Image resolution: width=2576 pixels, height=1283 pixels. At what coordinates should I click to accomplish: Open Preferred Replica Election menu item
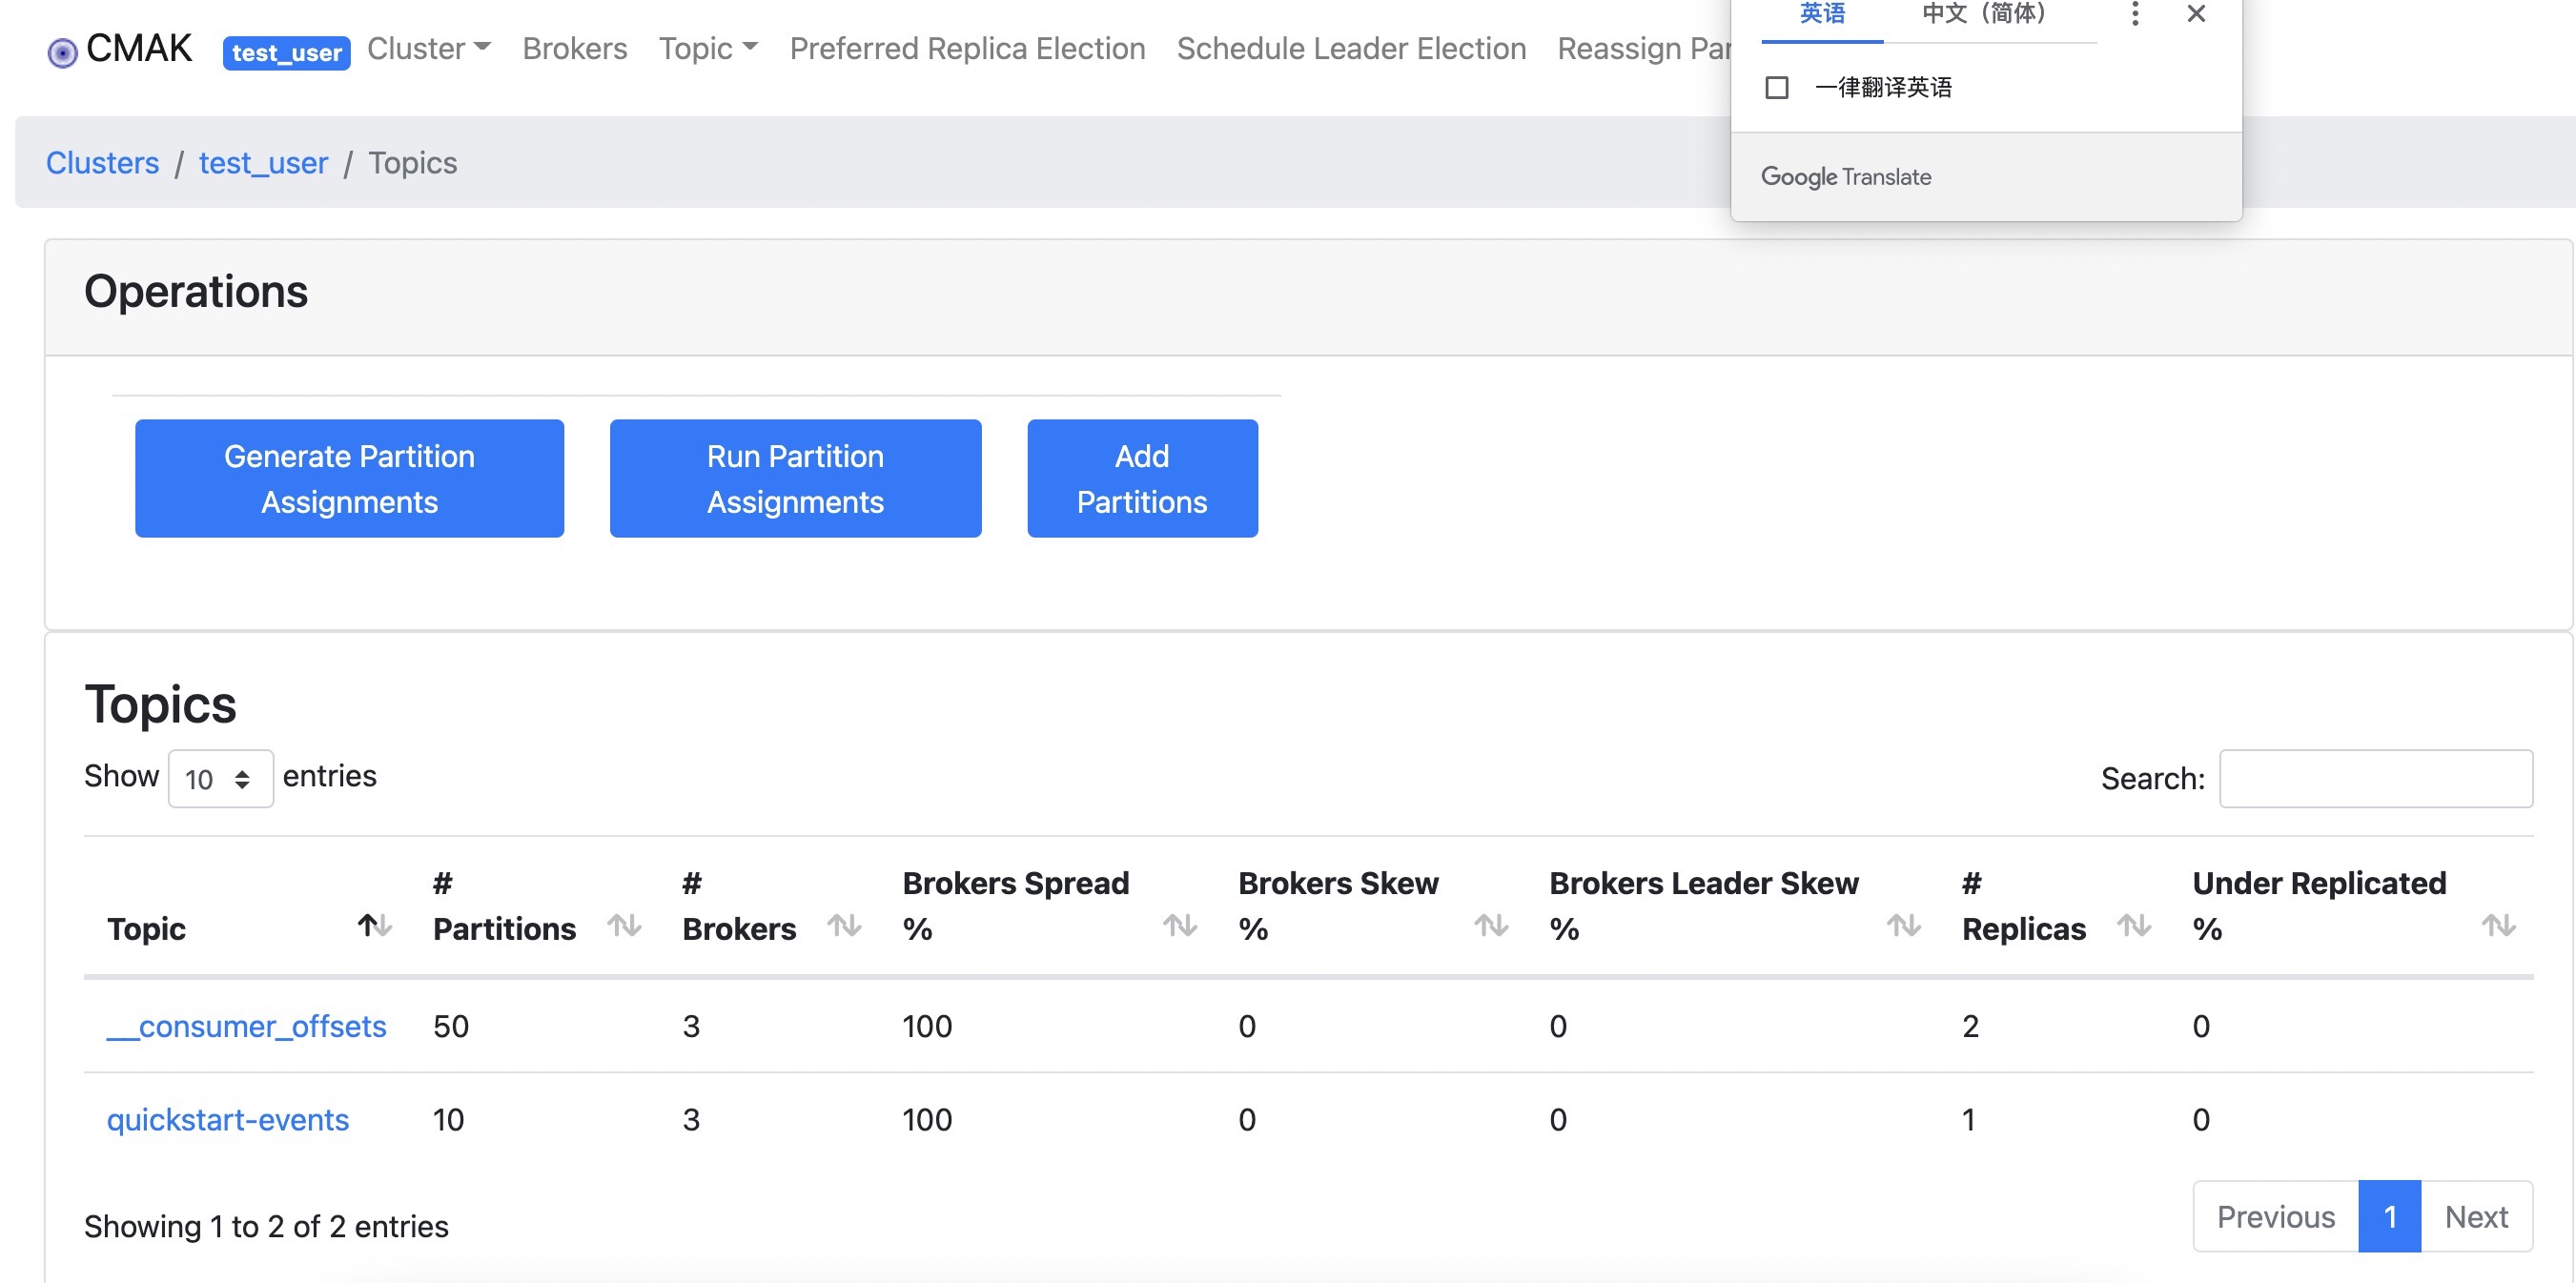(x=967, y=48)
